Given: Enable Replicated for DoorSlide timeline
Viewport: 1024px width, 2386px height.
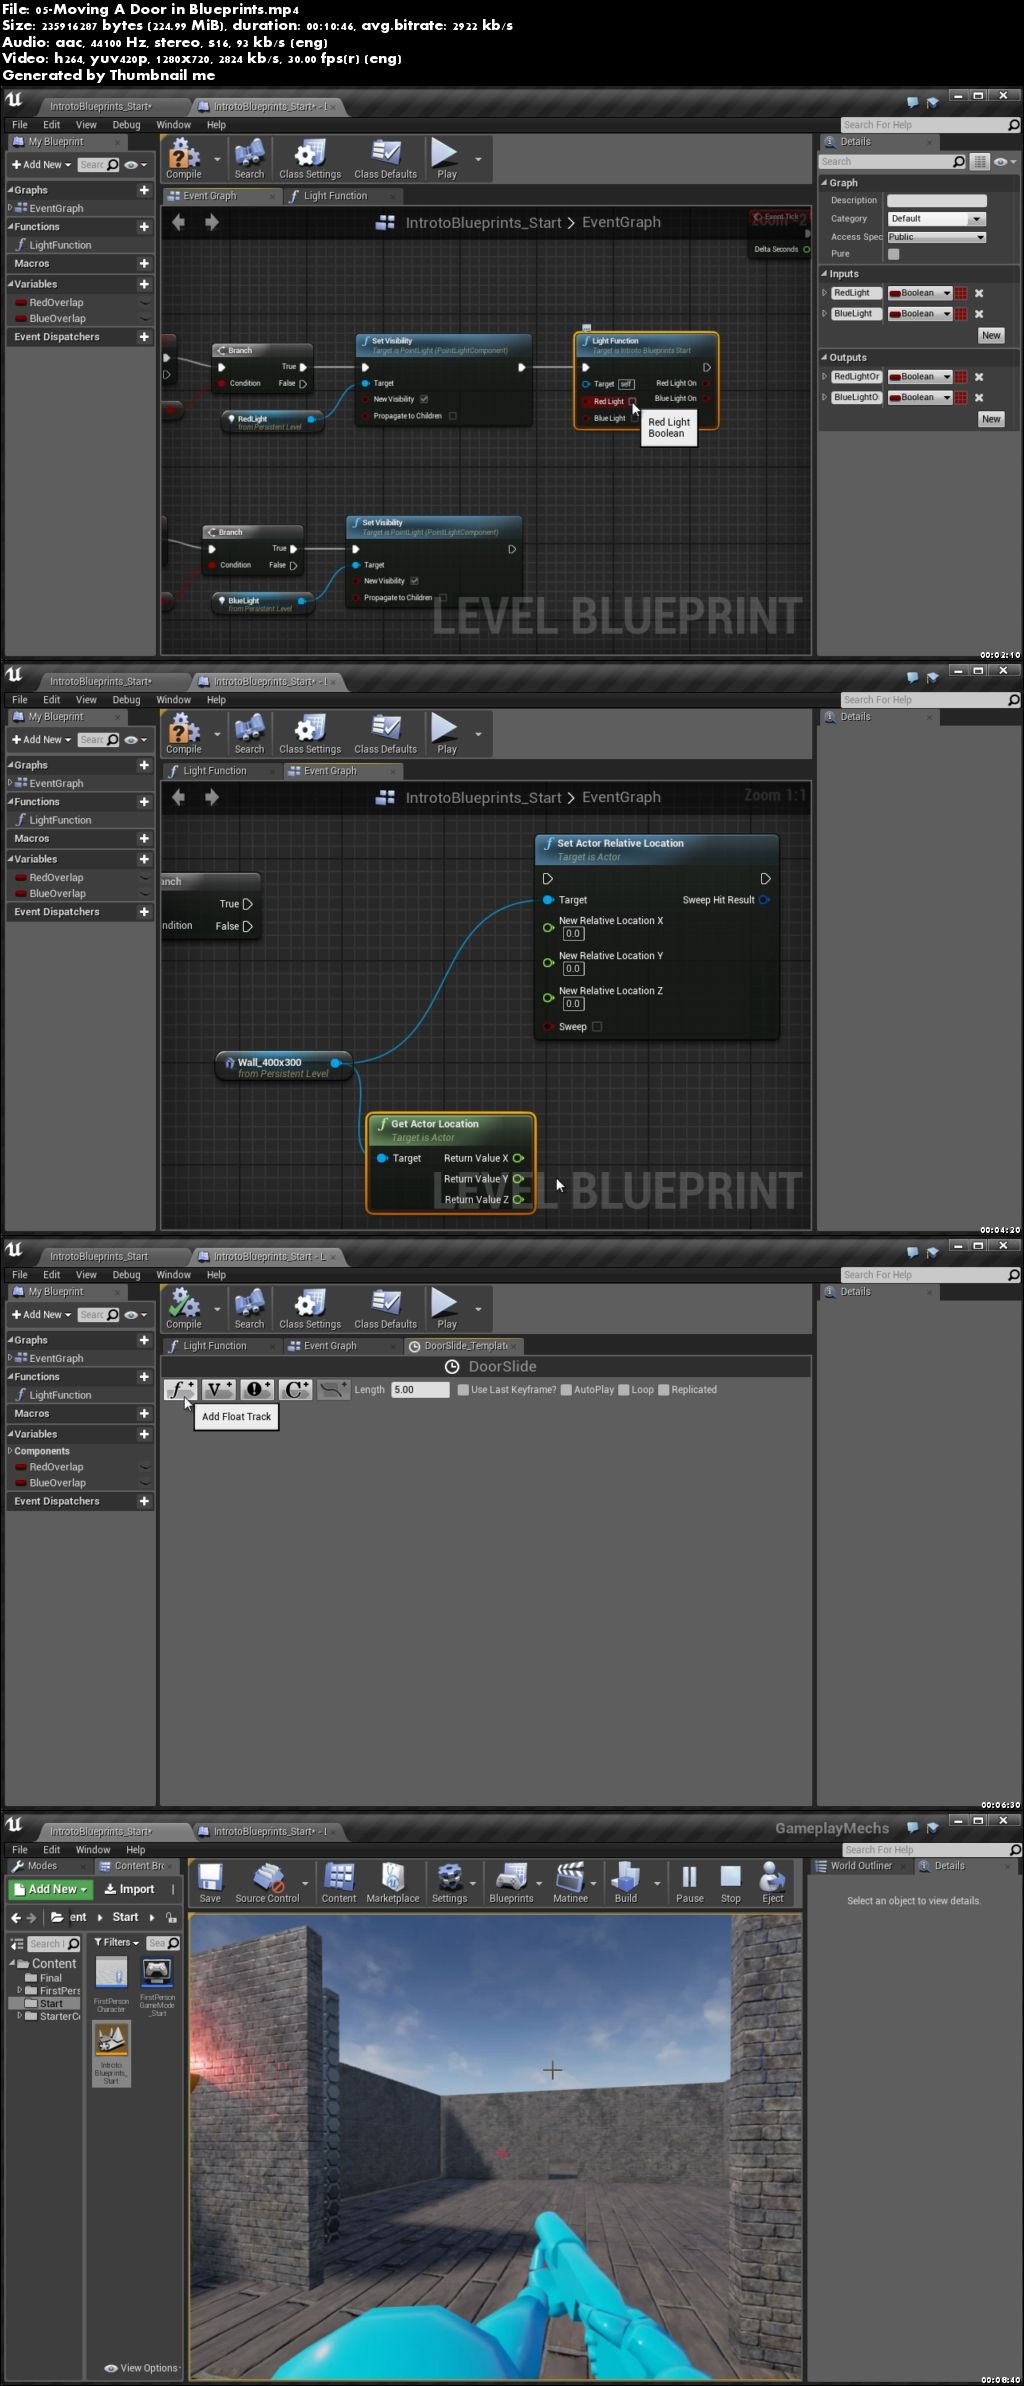Looking at the screenshot, I should pos(663,1390).
